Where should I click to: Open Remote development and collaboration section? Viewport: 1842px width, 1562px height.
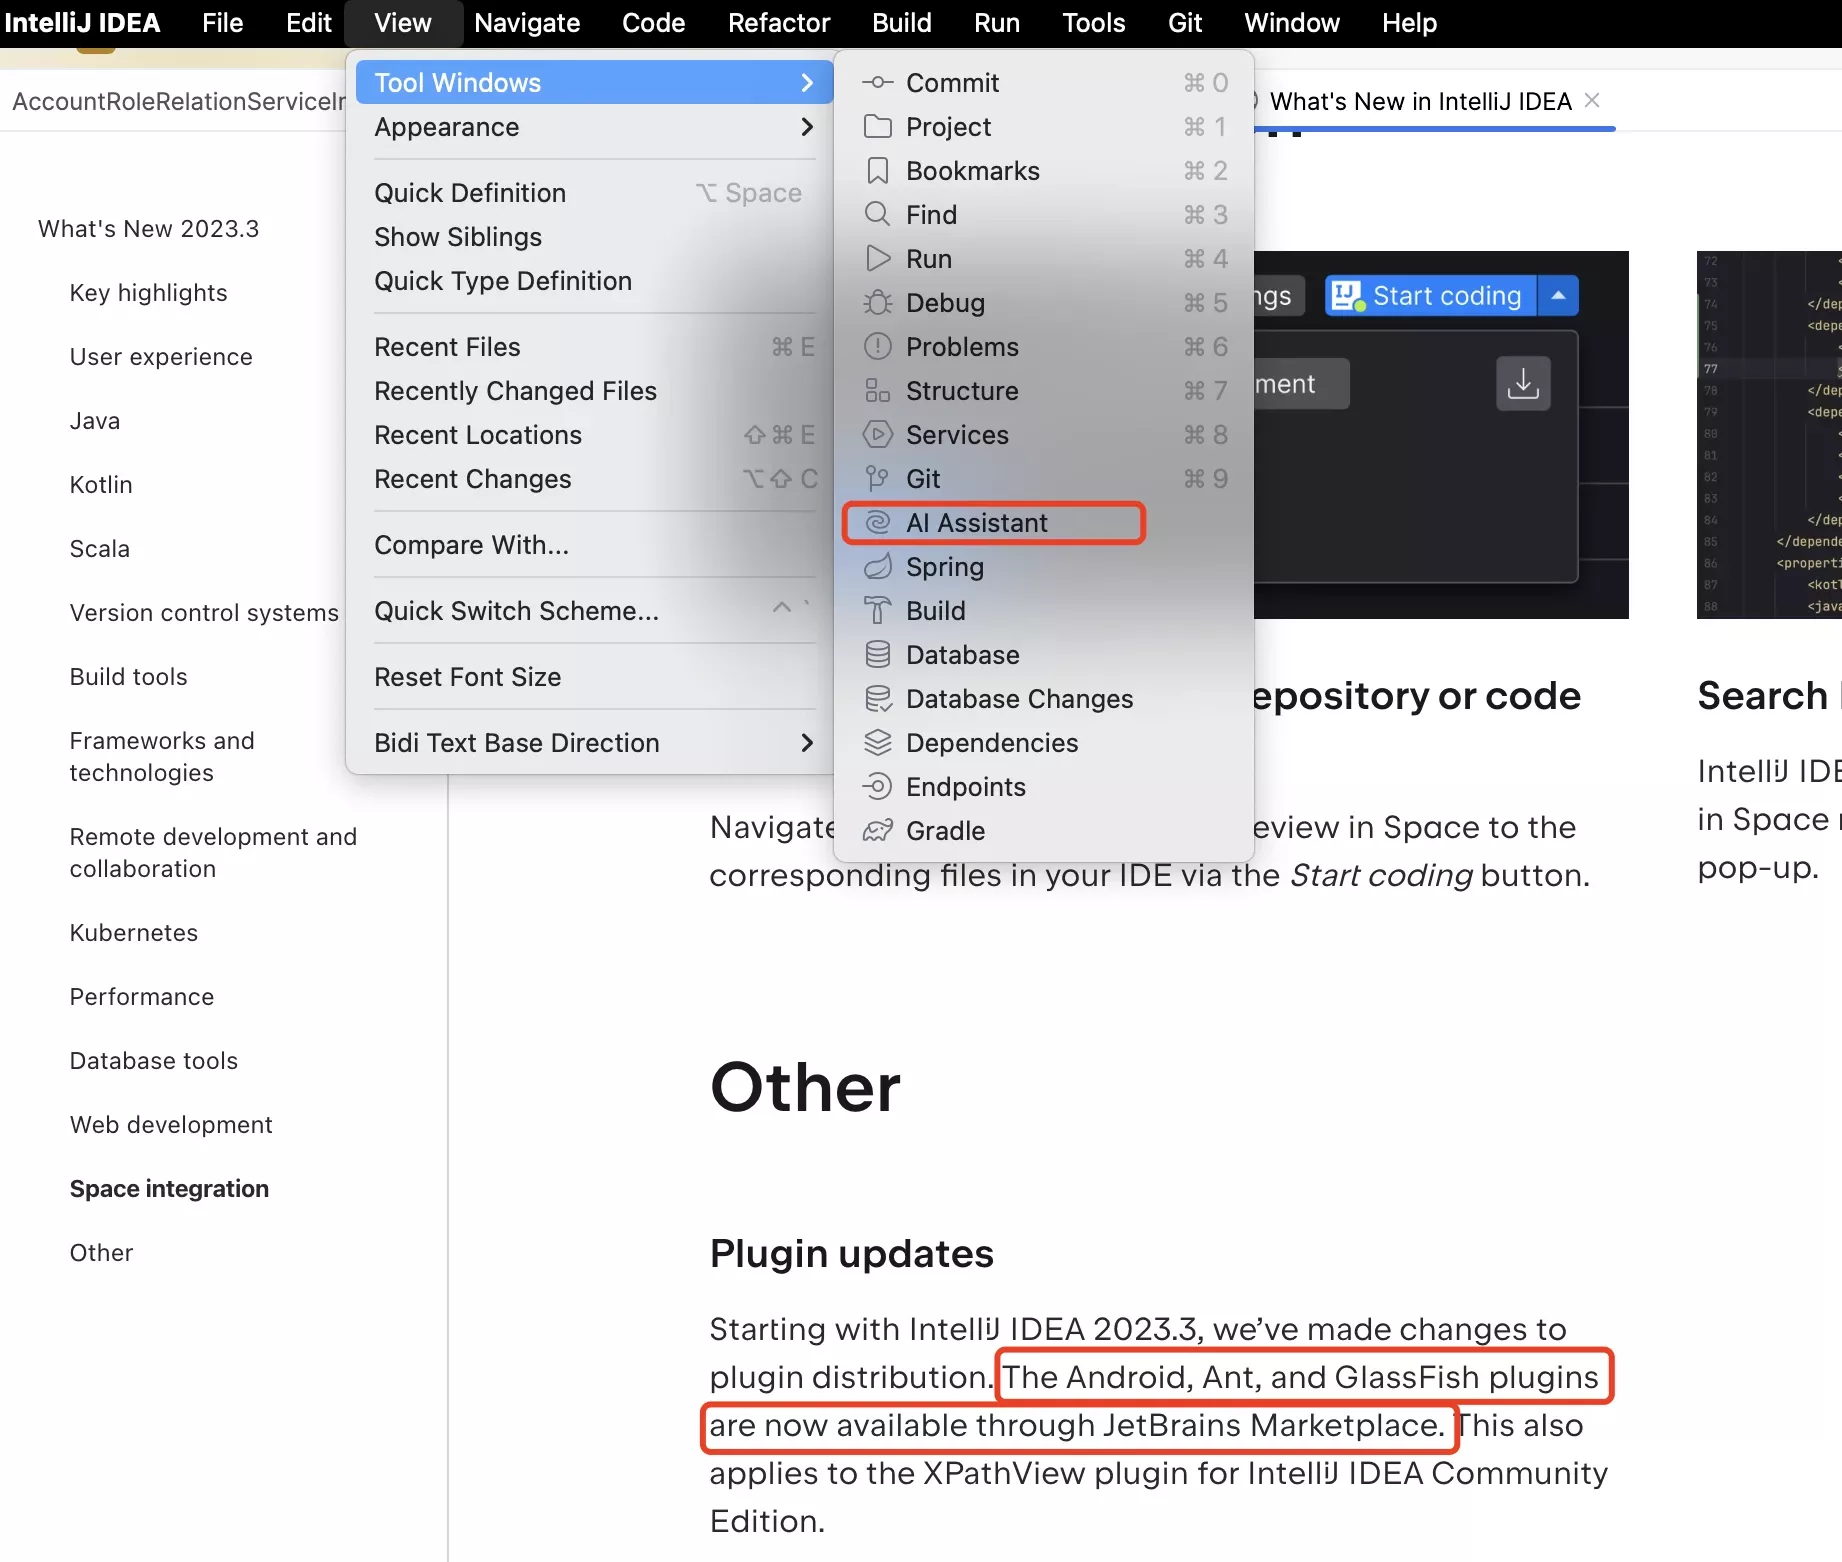[213, 853]
